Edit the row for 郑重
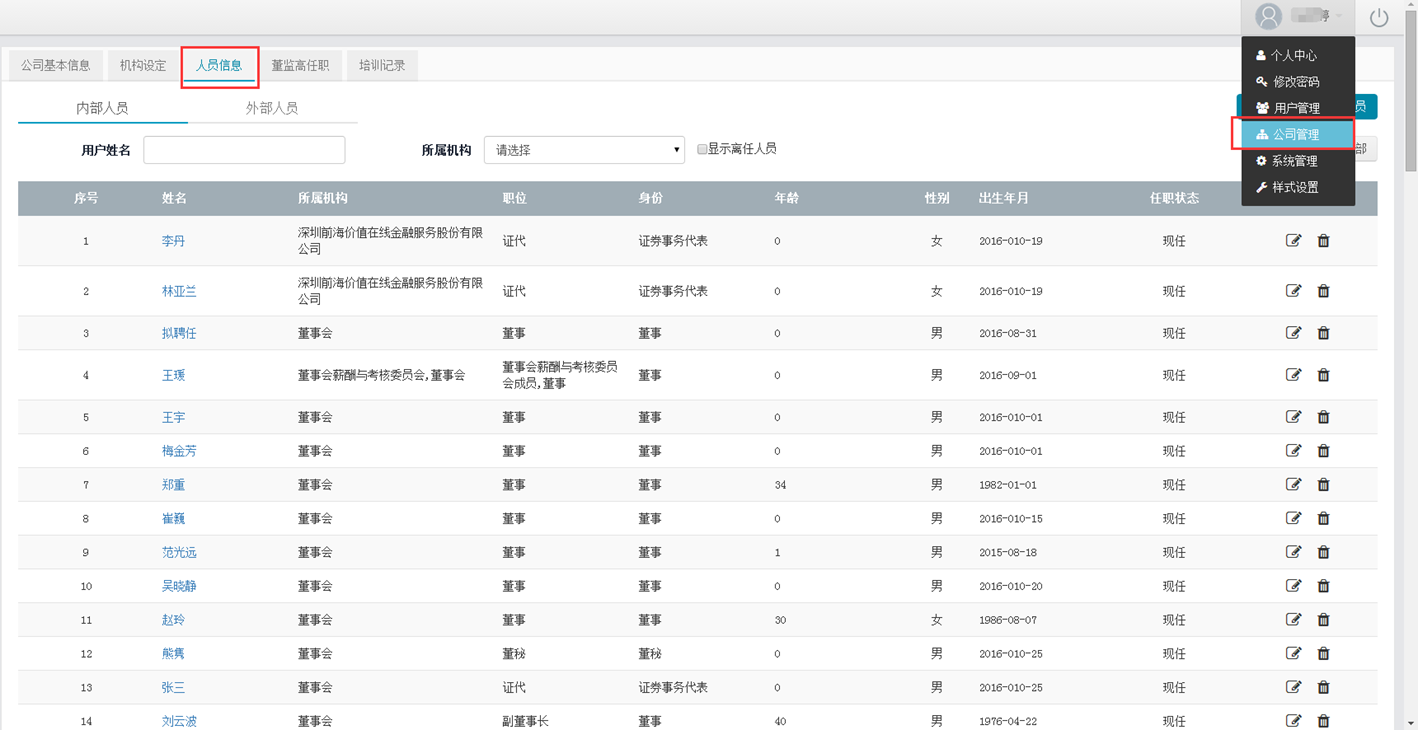Viewport: 1418px width, 730px height. pyautogui.click(x=1293, y=485)
